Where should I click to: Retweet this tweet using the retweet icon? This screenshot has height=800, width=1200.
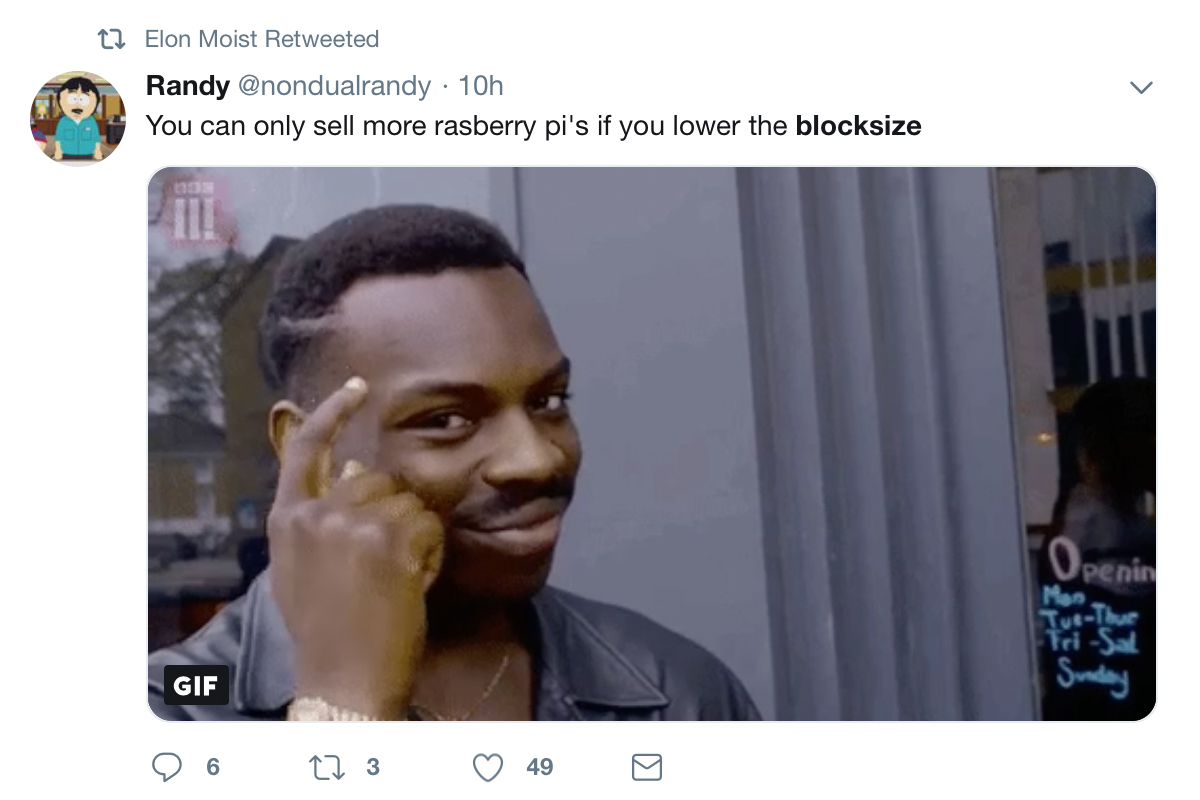tap(325, 767)
